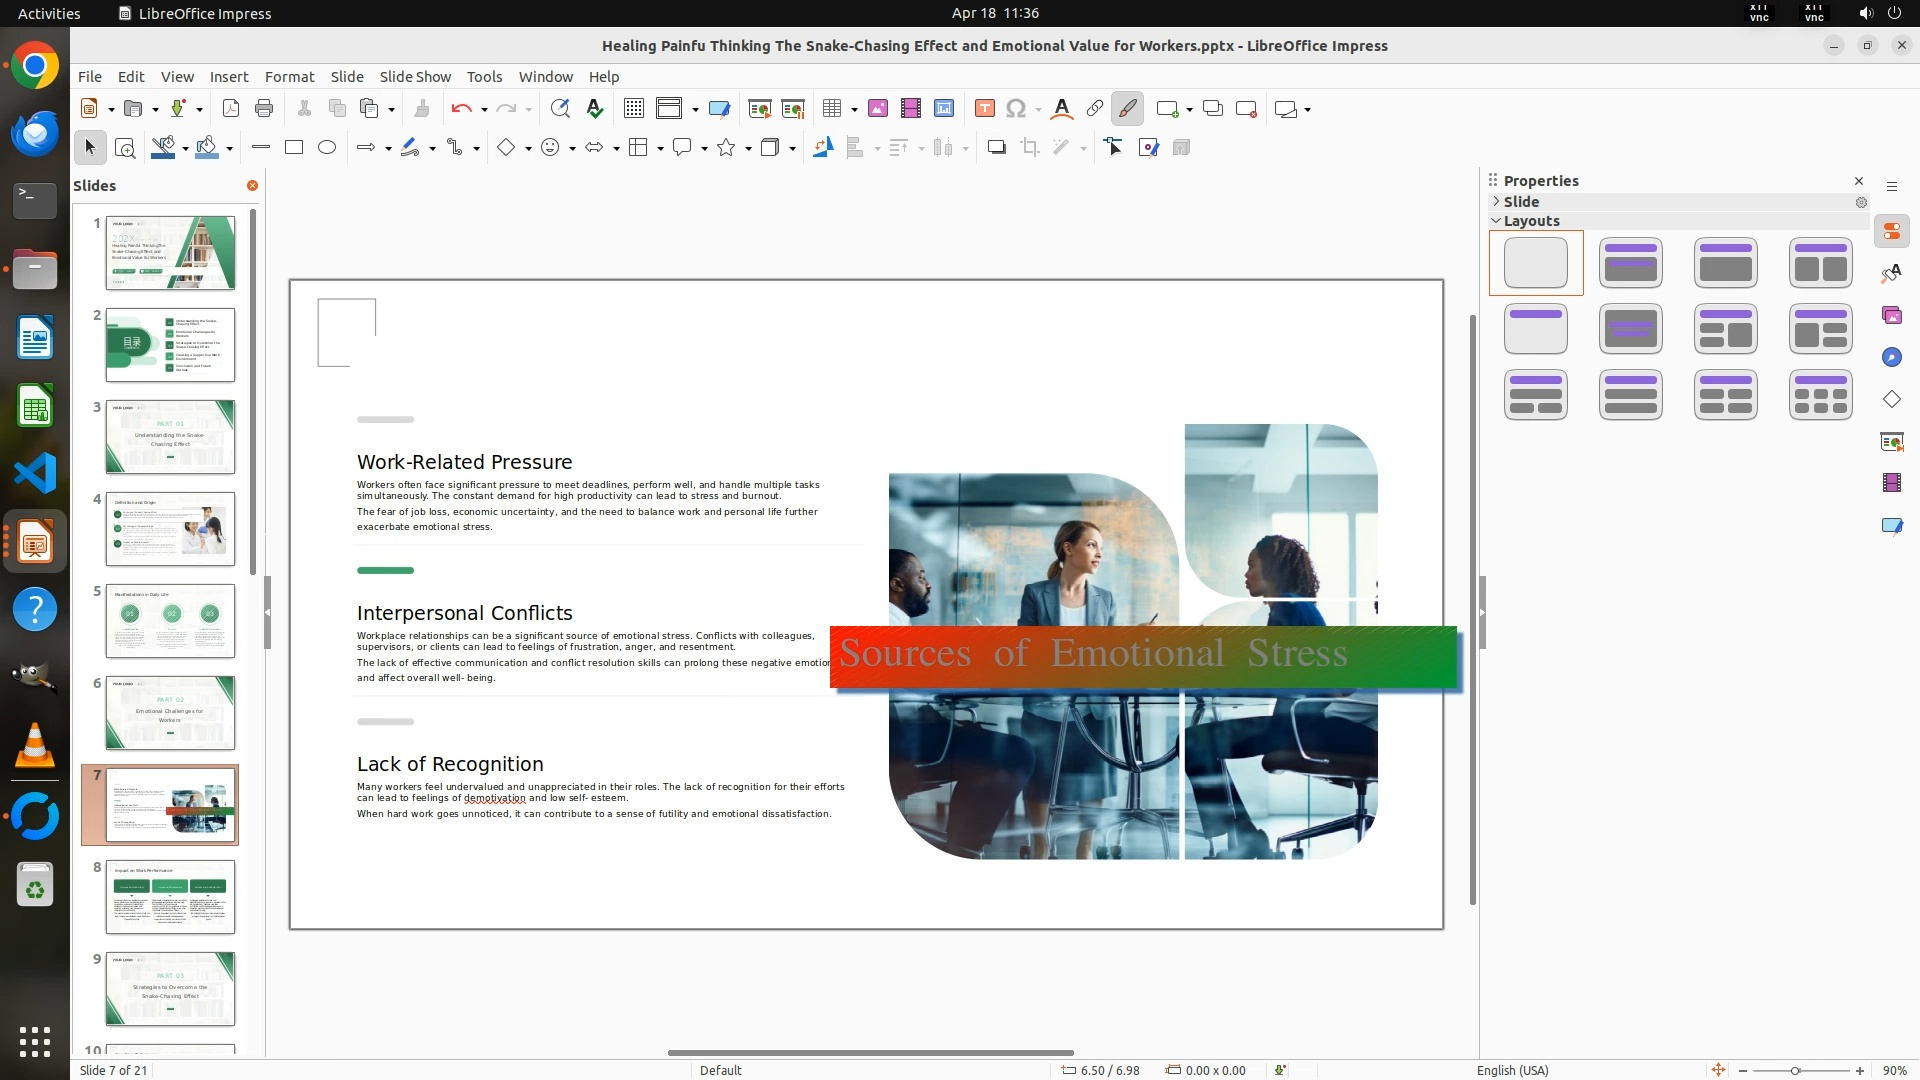Select slide 8 thumbnail
The image size is (1920, 1080).
[x=170, y=897]
